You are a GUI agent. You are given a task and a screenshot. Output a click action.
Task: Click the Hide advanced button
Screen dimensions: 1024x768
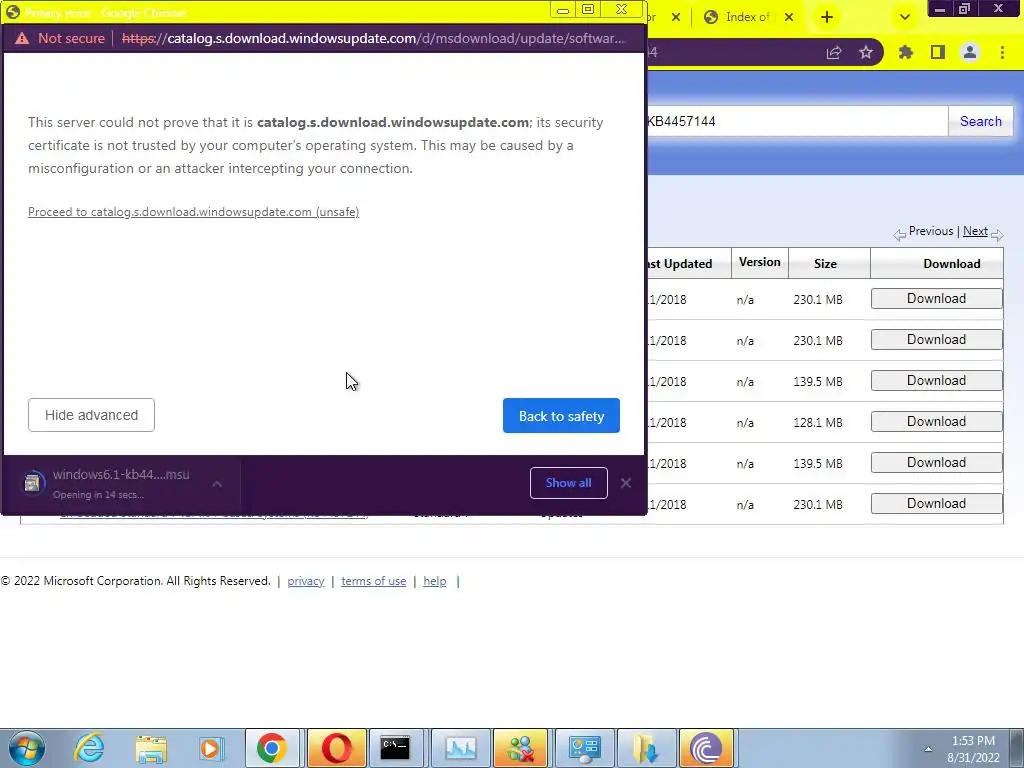(x=91, y=415)
